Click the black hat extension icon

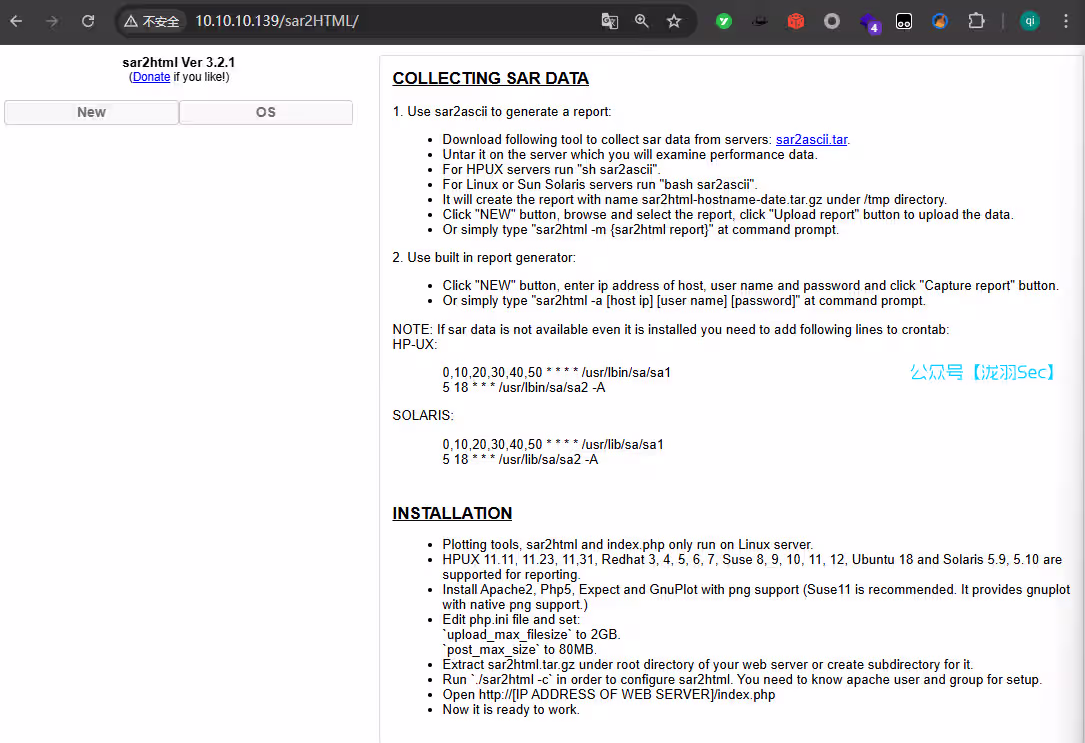pyautogui.click(x=760, y=21)
